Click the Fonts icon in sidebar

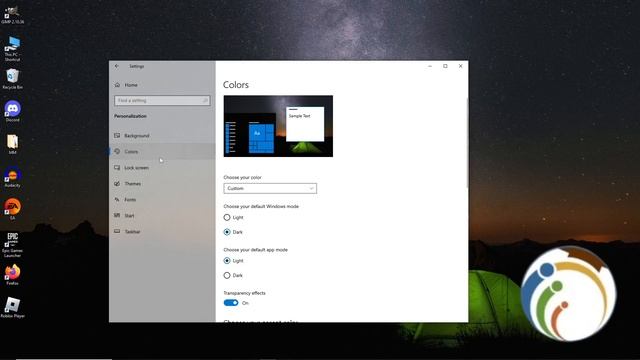click(117, 200)
